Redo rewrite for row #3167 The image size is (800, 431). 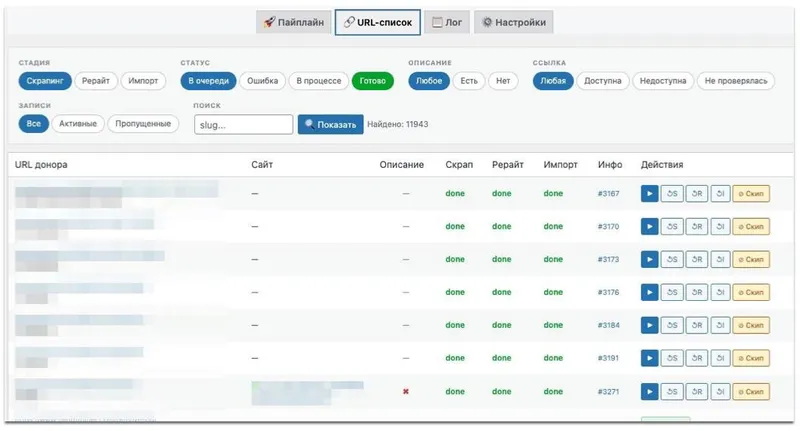[697, 194]
